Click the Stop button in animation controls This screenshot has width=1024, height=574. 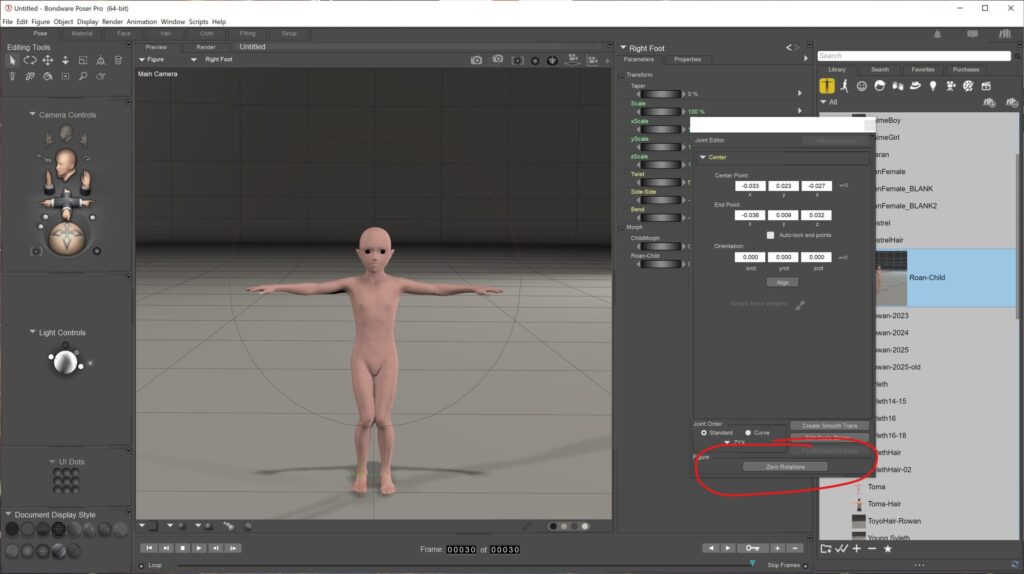[x=183, y=549]
